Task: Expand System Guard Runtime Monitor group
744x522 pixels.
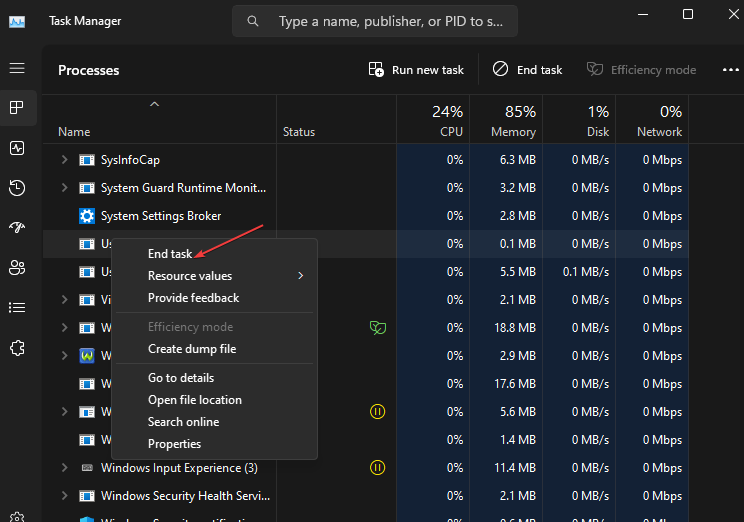Action: tap(65, 188)
